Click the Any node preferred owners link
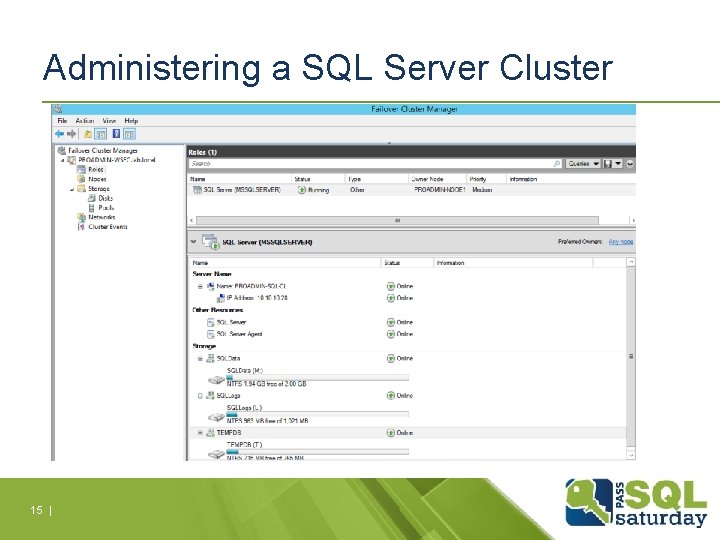 [621, 242]
